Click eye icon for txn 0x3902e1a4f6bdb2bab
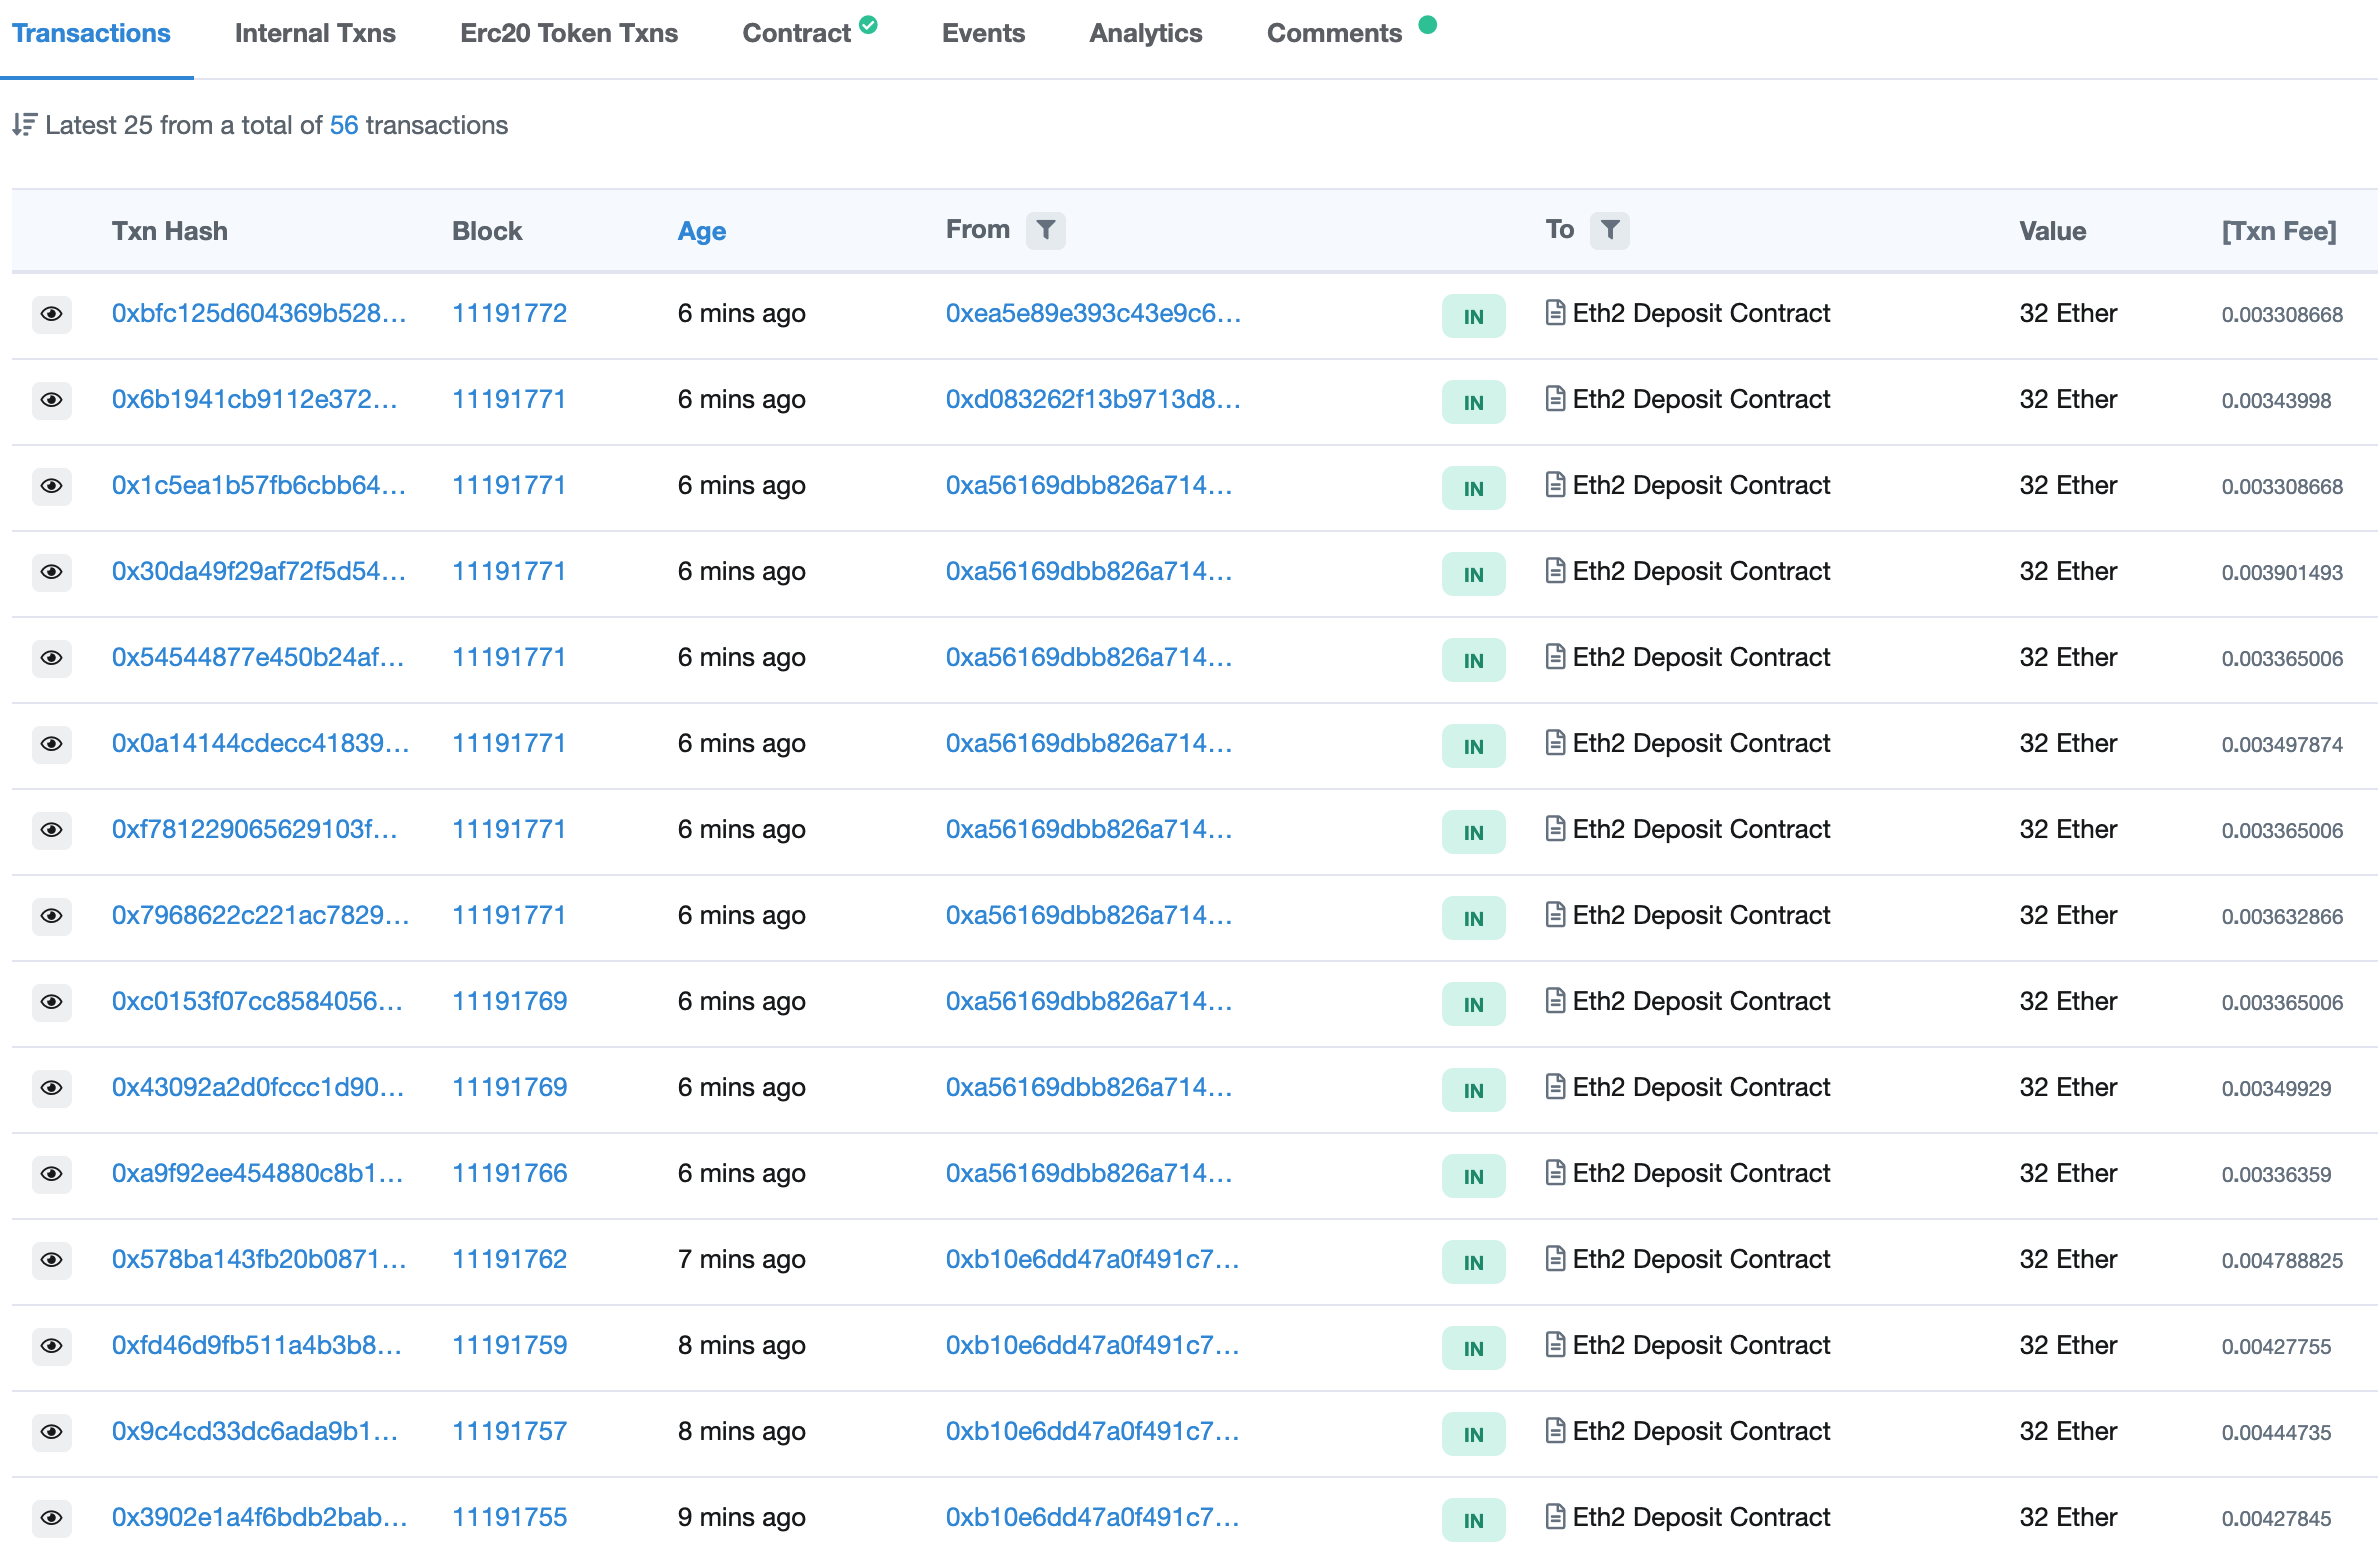Image resolution: width=2378 pixels, height=1556 pixels. 51,1518
